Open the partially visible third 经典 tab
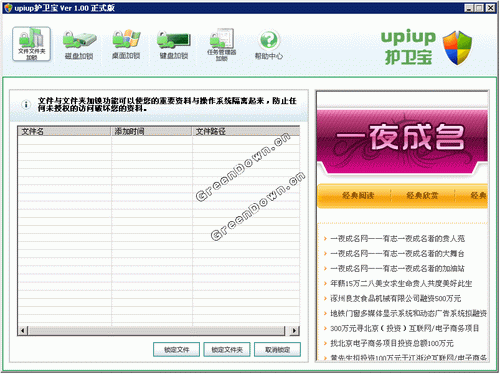 coord(478,196)
